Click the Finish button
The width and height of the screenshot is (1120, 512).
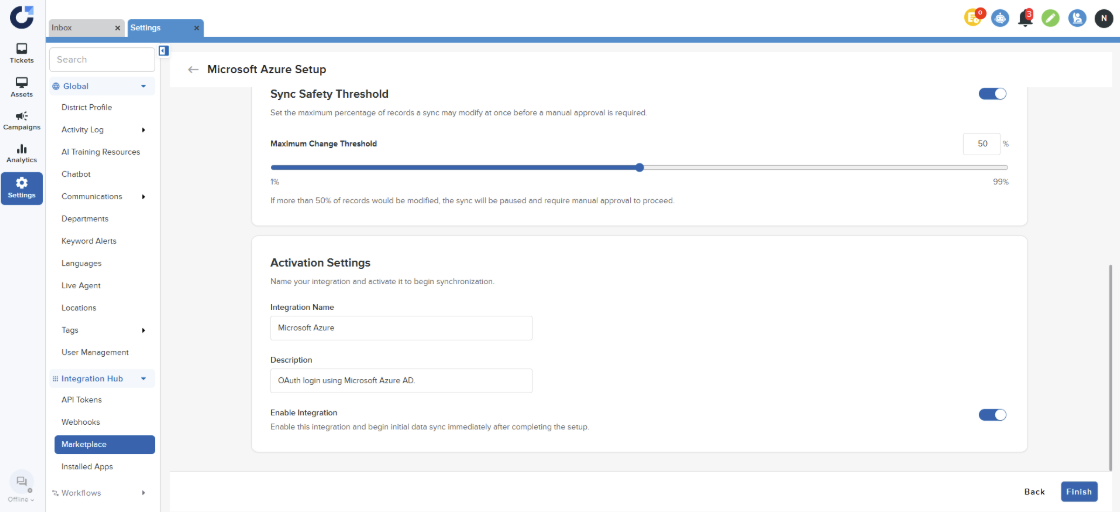(1079, 492)
